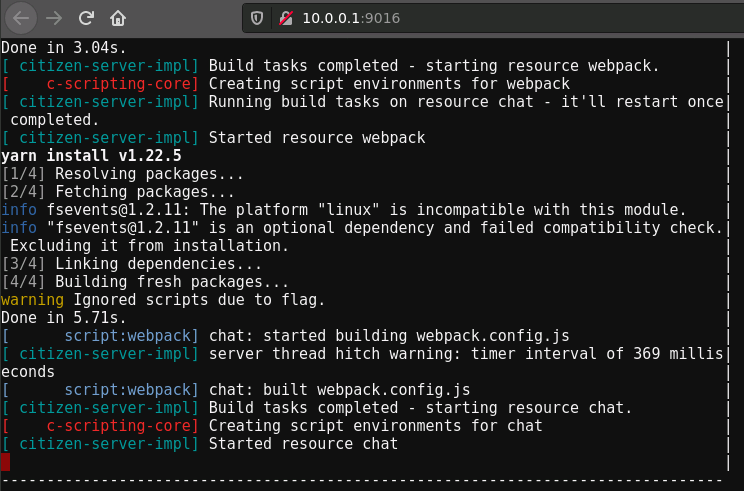Click the blue 'info' before fsevents platform message
The width and height of the screenshot is (744, 491).
tap(19, 210)
